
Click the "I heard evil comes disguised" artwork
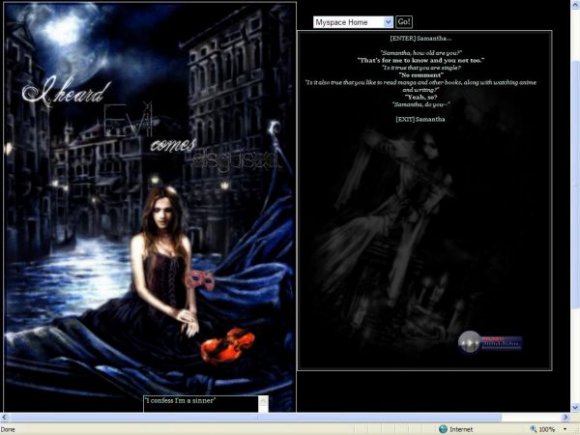(x=150, y=207)
